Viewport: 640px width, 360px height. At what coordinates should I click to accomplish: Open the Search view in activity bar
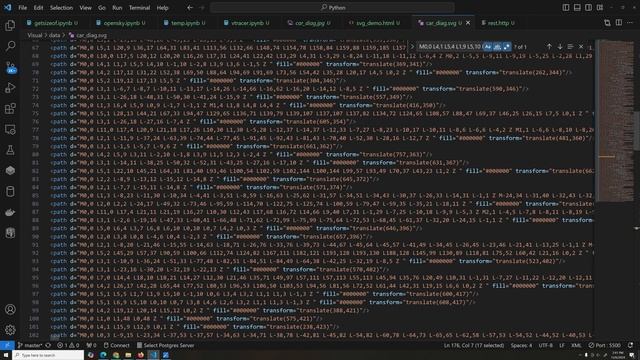[10, 46]
